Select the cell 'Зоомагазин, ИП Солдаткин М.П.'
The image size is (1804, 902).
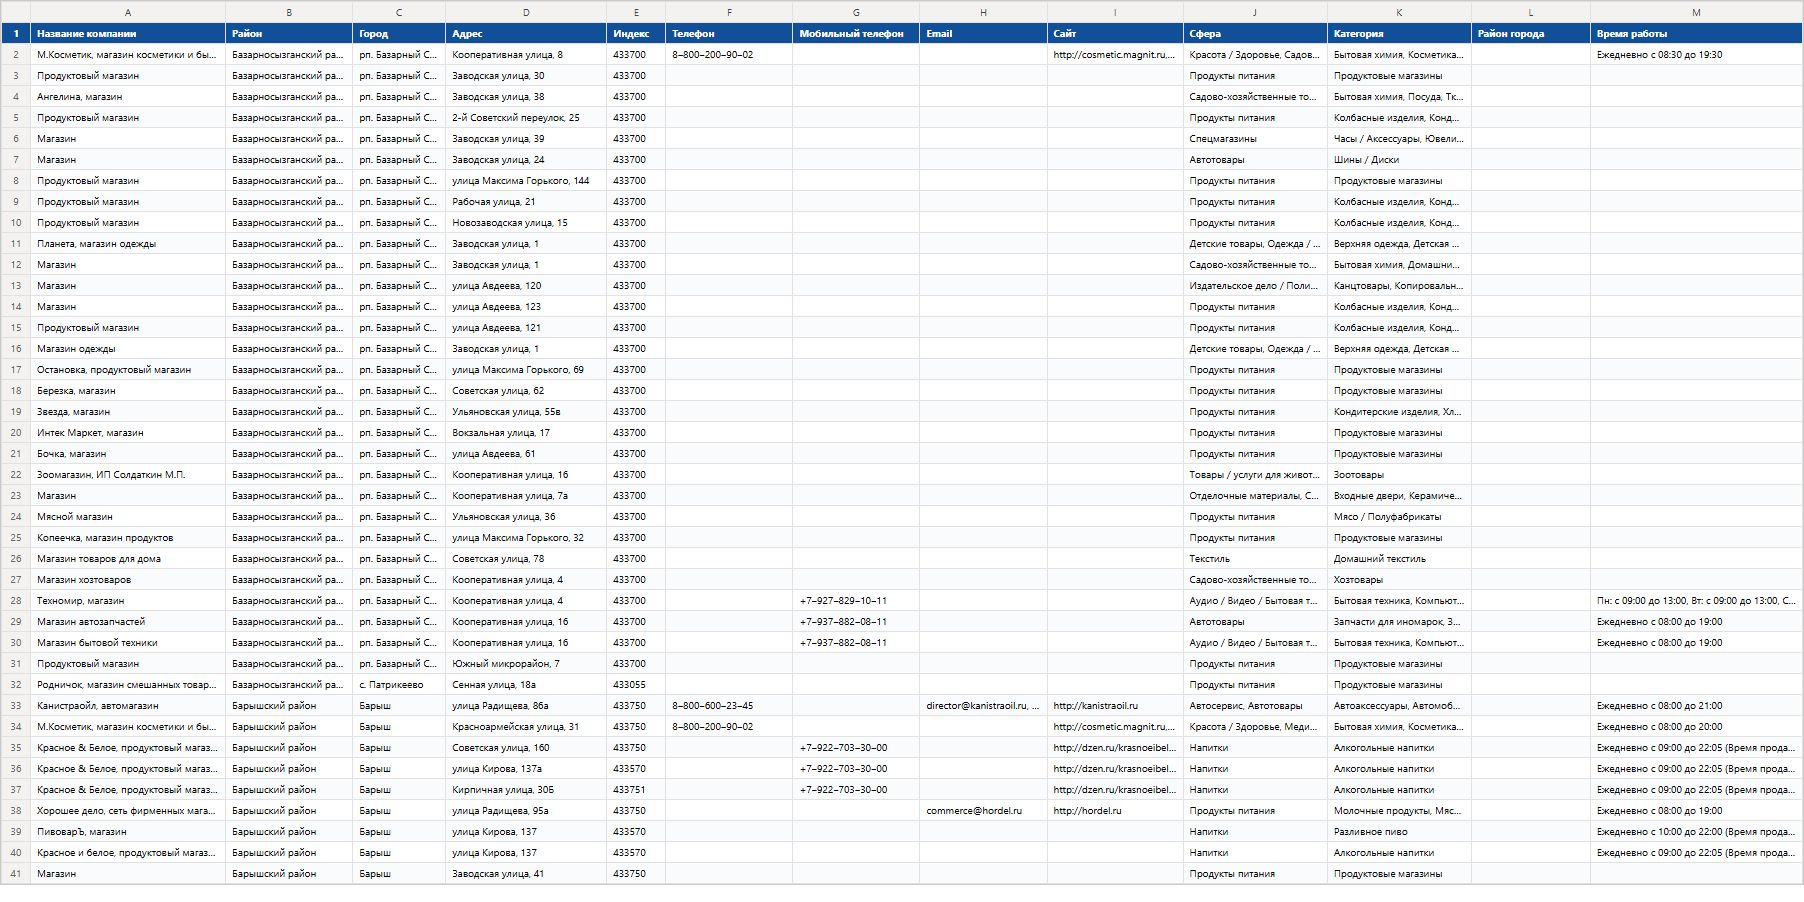click(128, 475)
